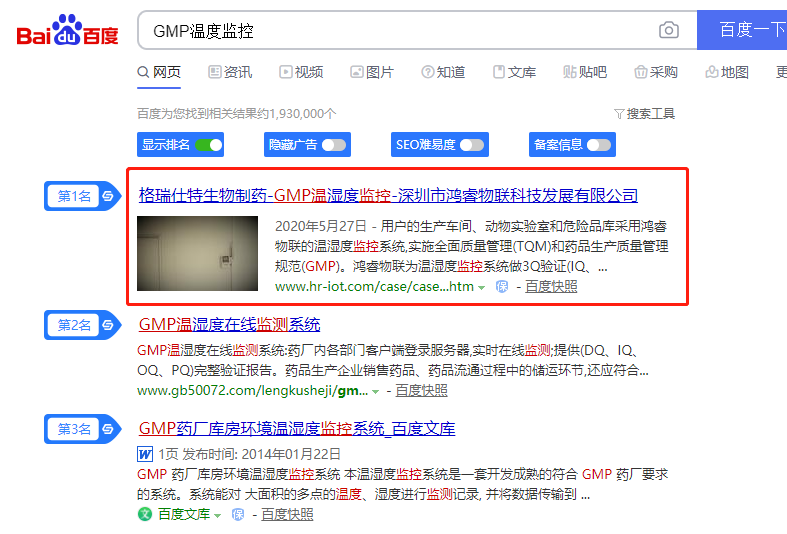Open the 采购 tab

656,72
